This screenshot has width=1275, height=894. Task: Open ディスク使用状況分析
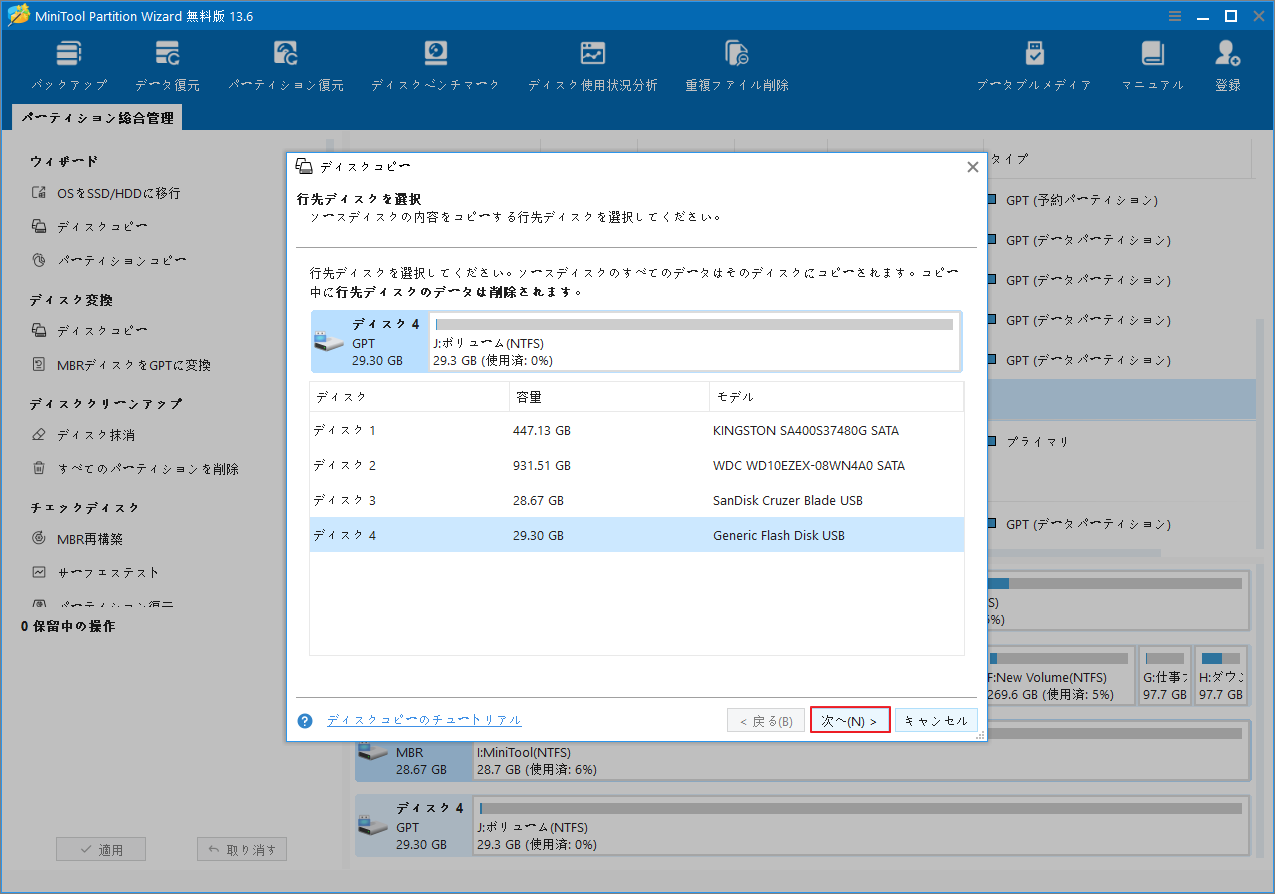pyautogui.click(x=592, y=62)
